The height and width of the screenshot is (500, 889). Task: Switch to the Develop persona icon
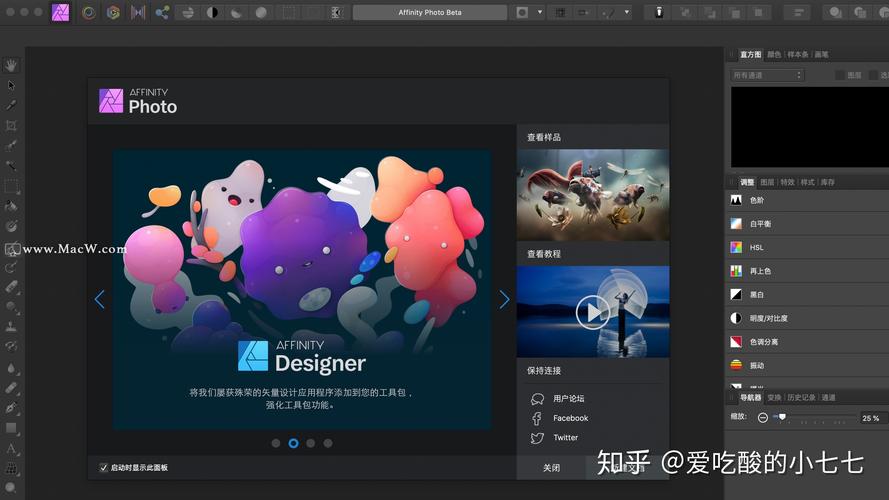pyautogui.click(x=113, y=12)
